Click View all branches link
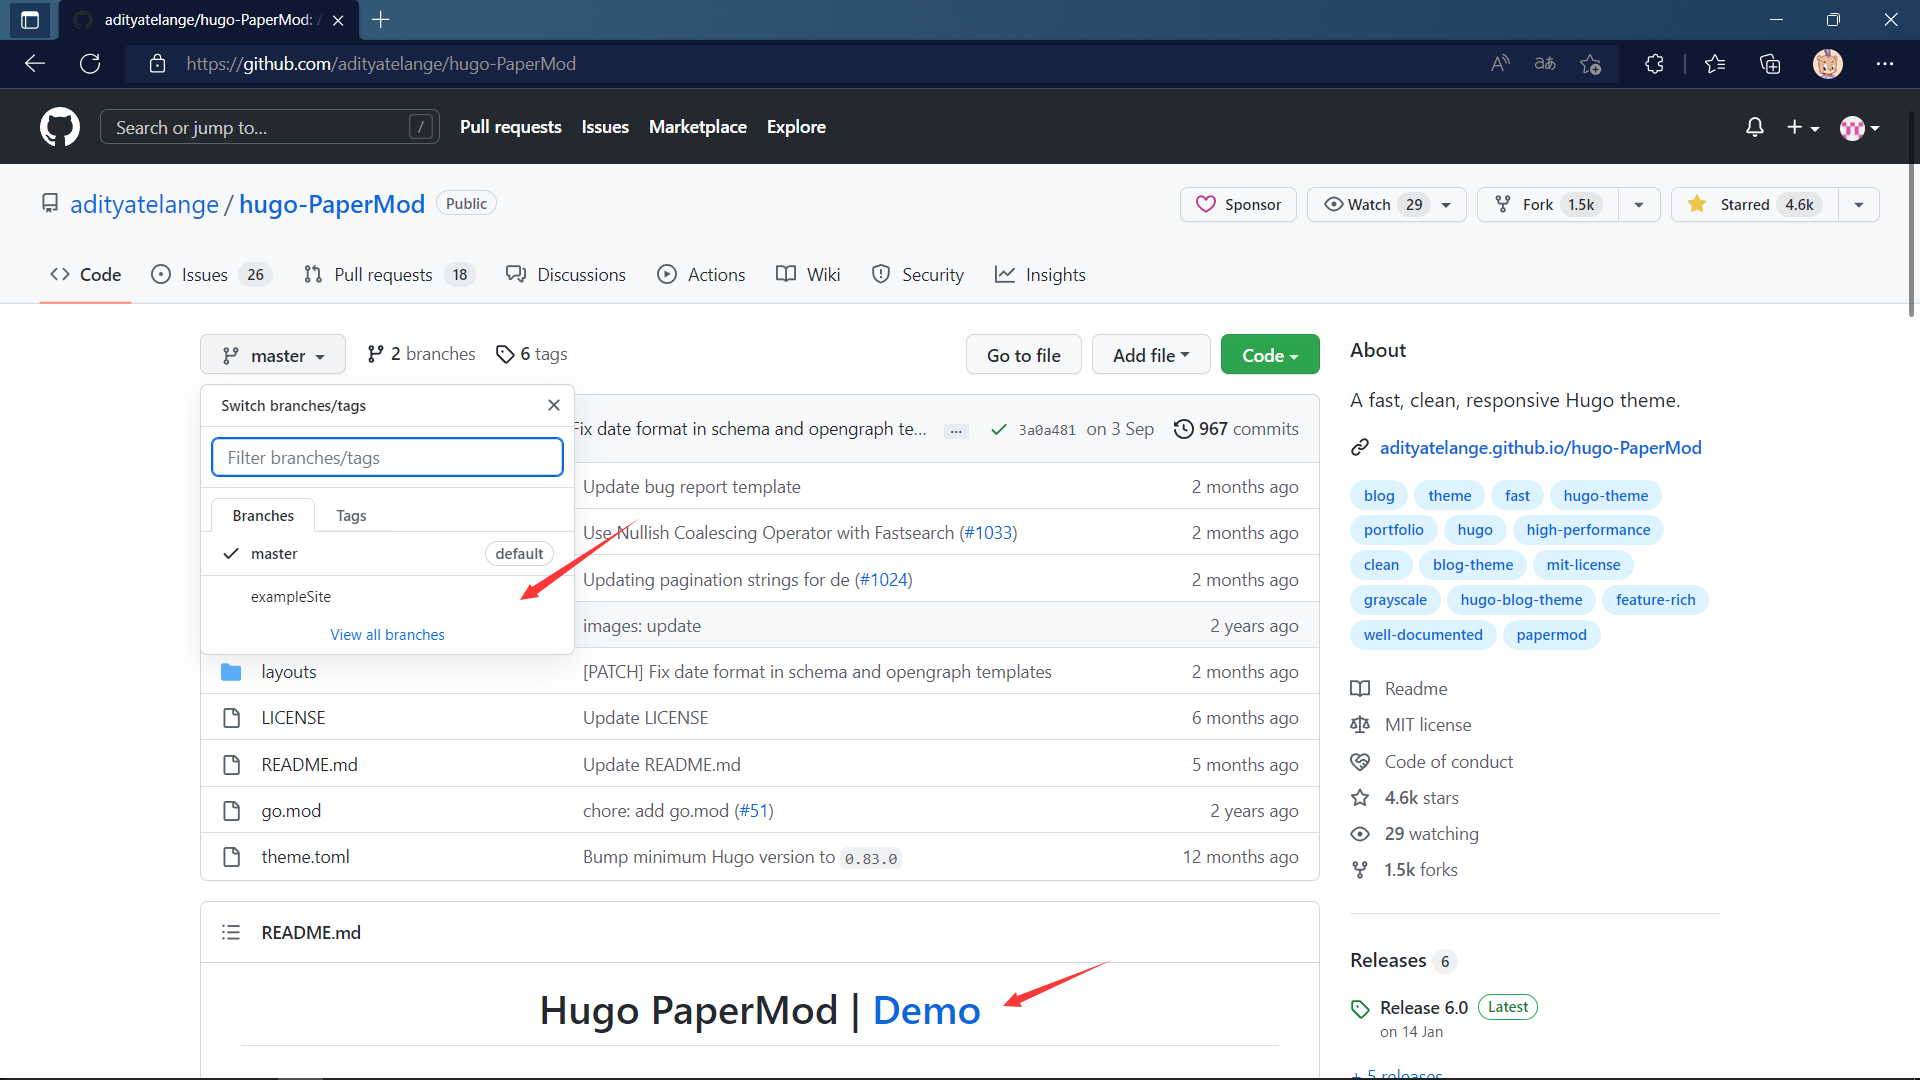Viewport: 1920px width, 1080px height. (x=387, y=634)
